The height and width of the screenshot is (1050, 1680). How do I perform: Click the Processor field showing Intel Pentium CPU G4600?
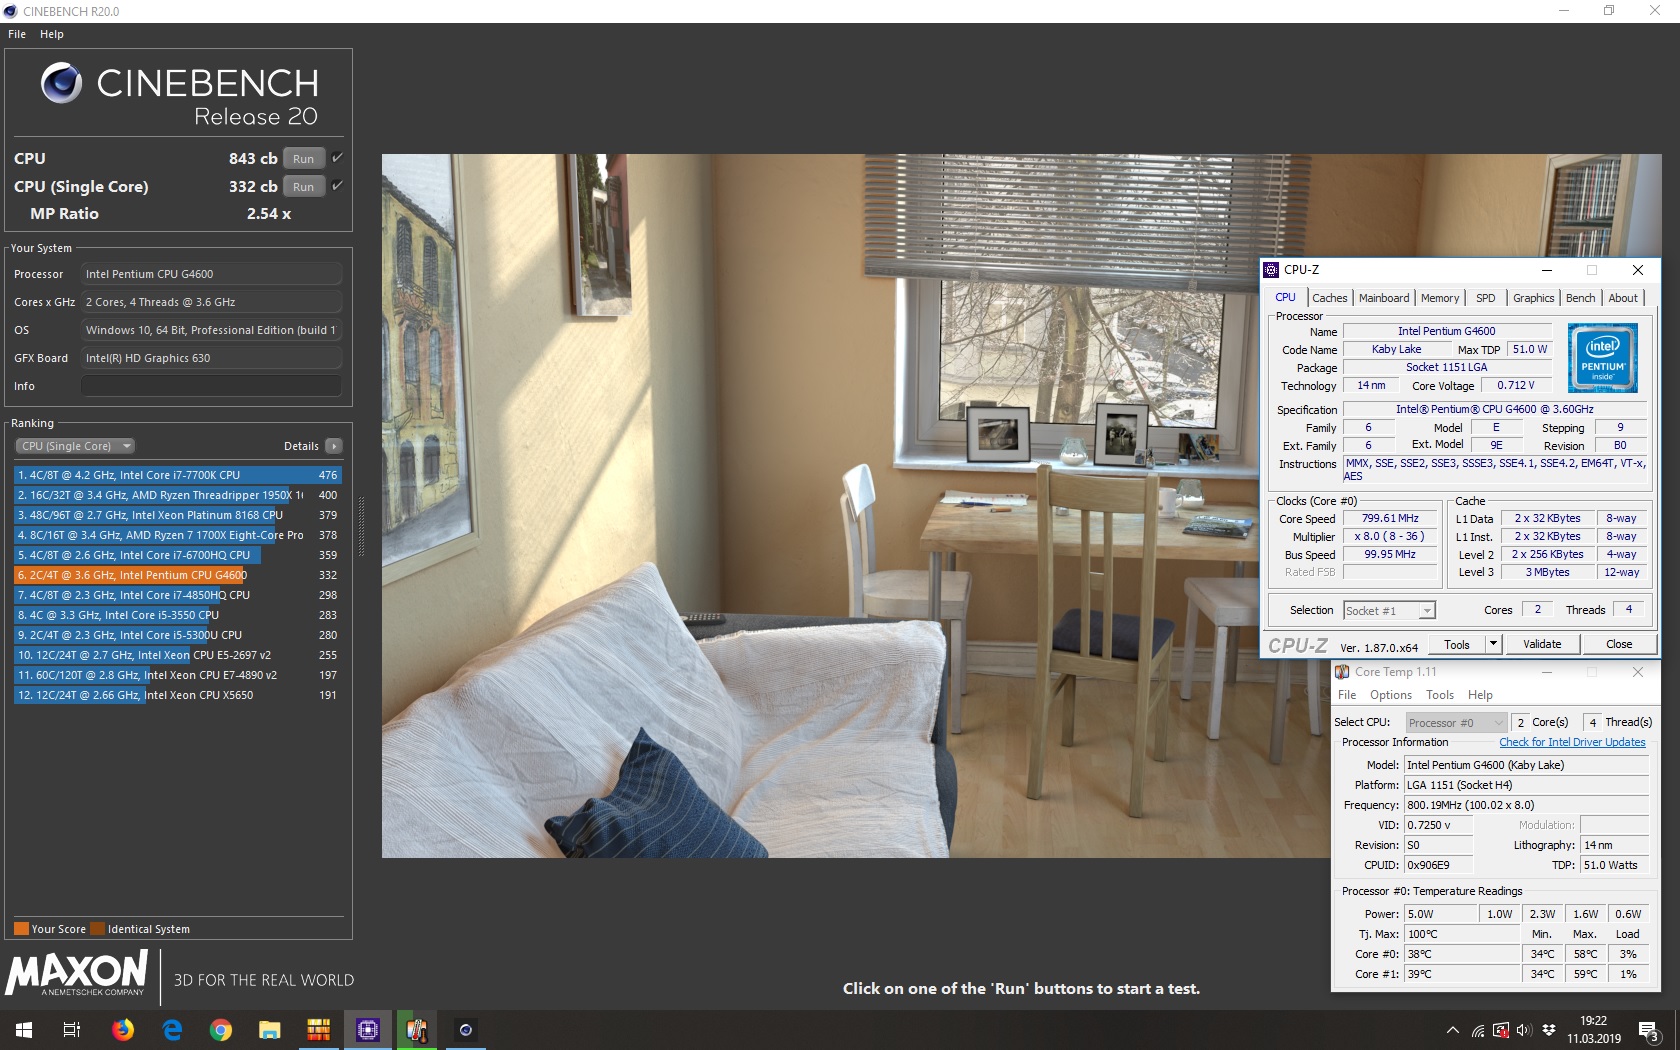211,274
